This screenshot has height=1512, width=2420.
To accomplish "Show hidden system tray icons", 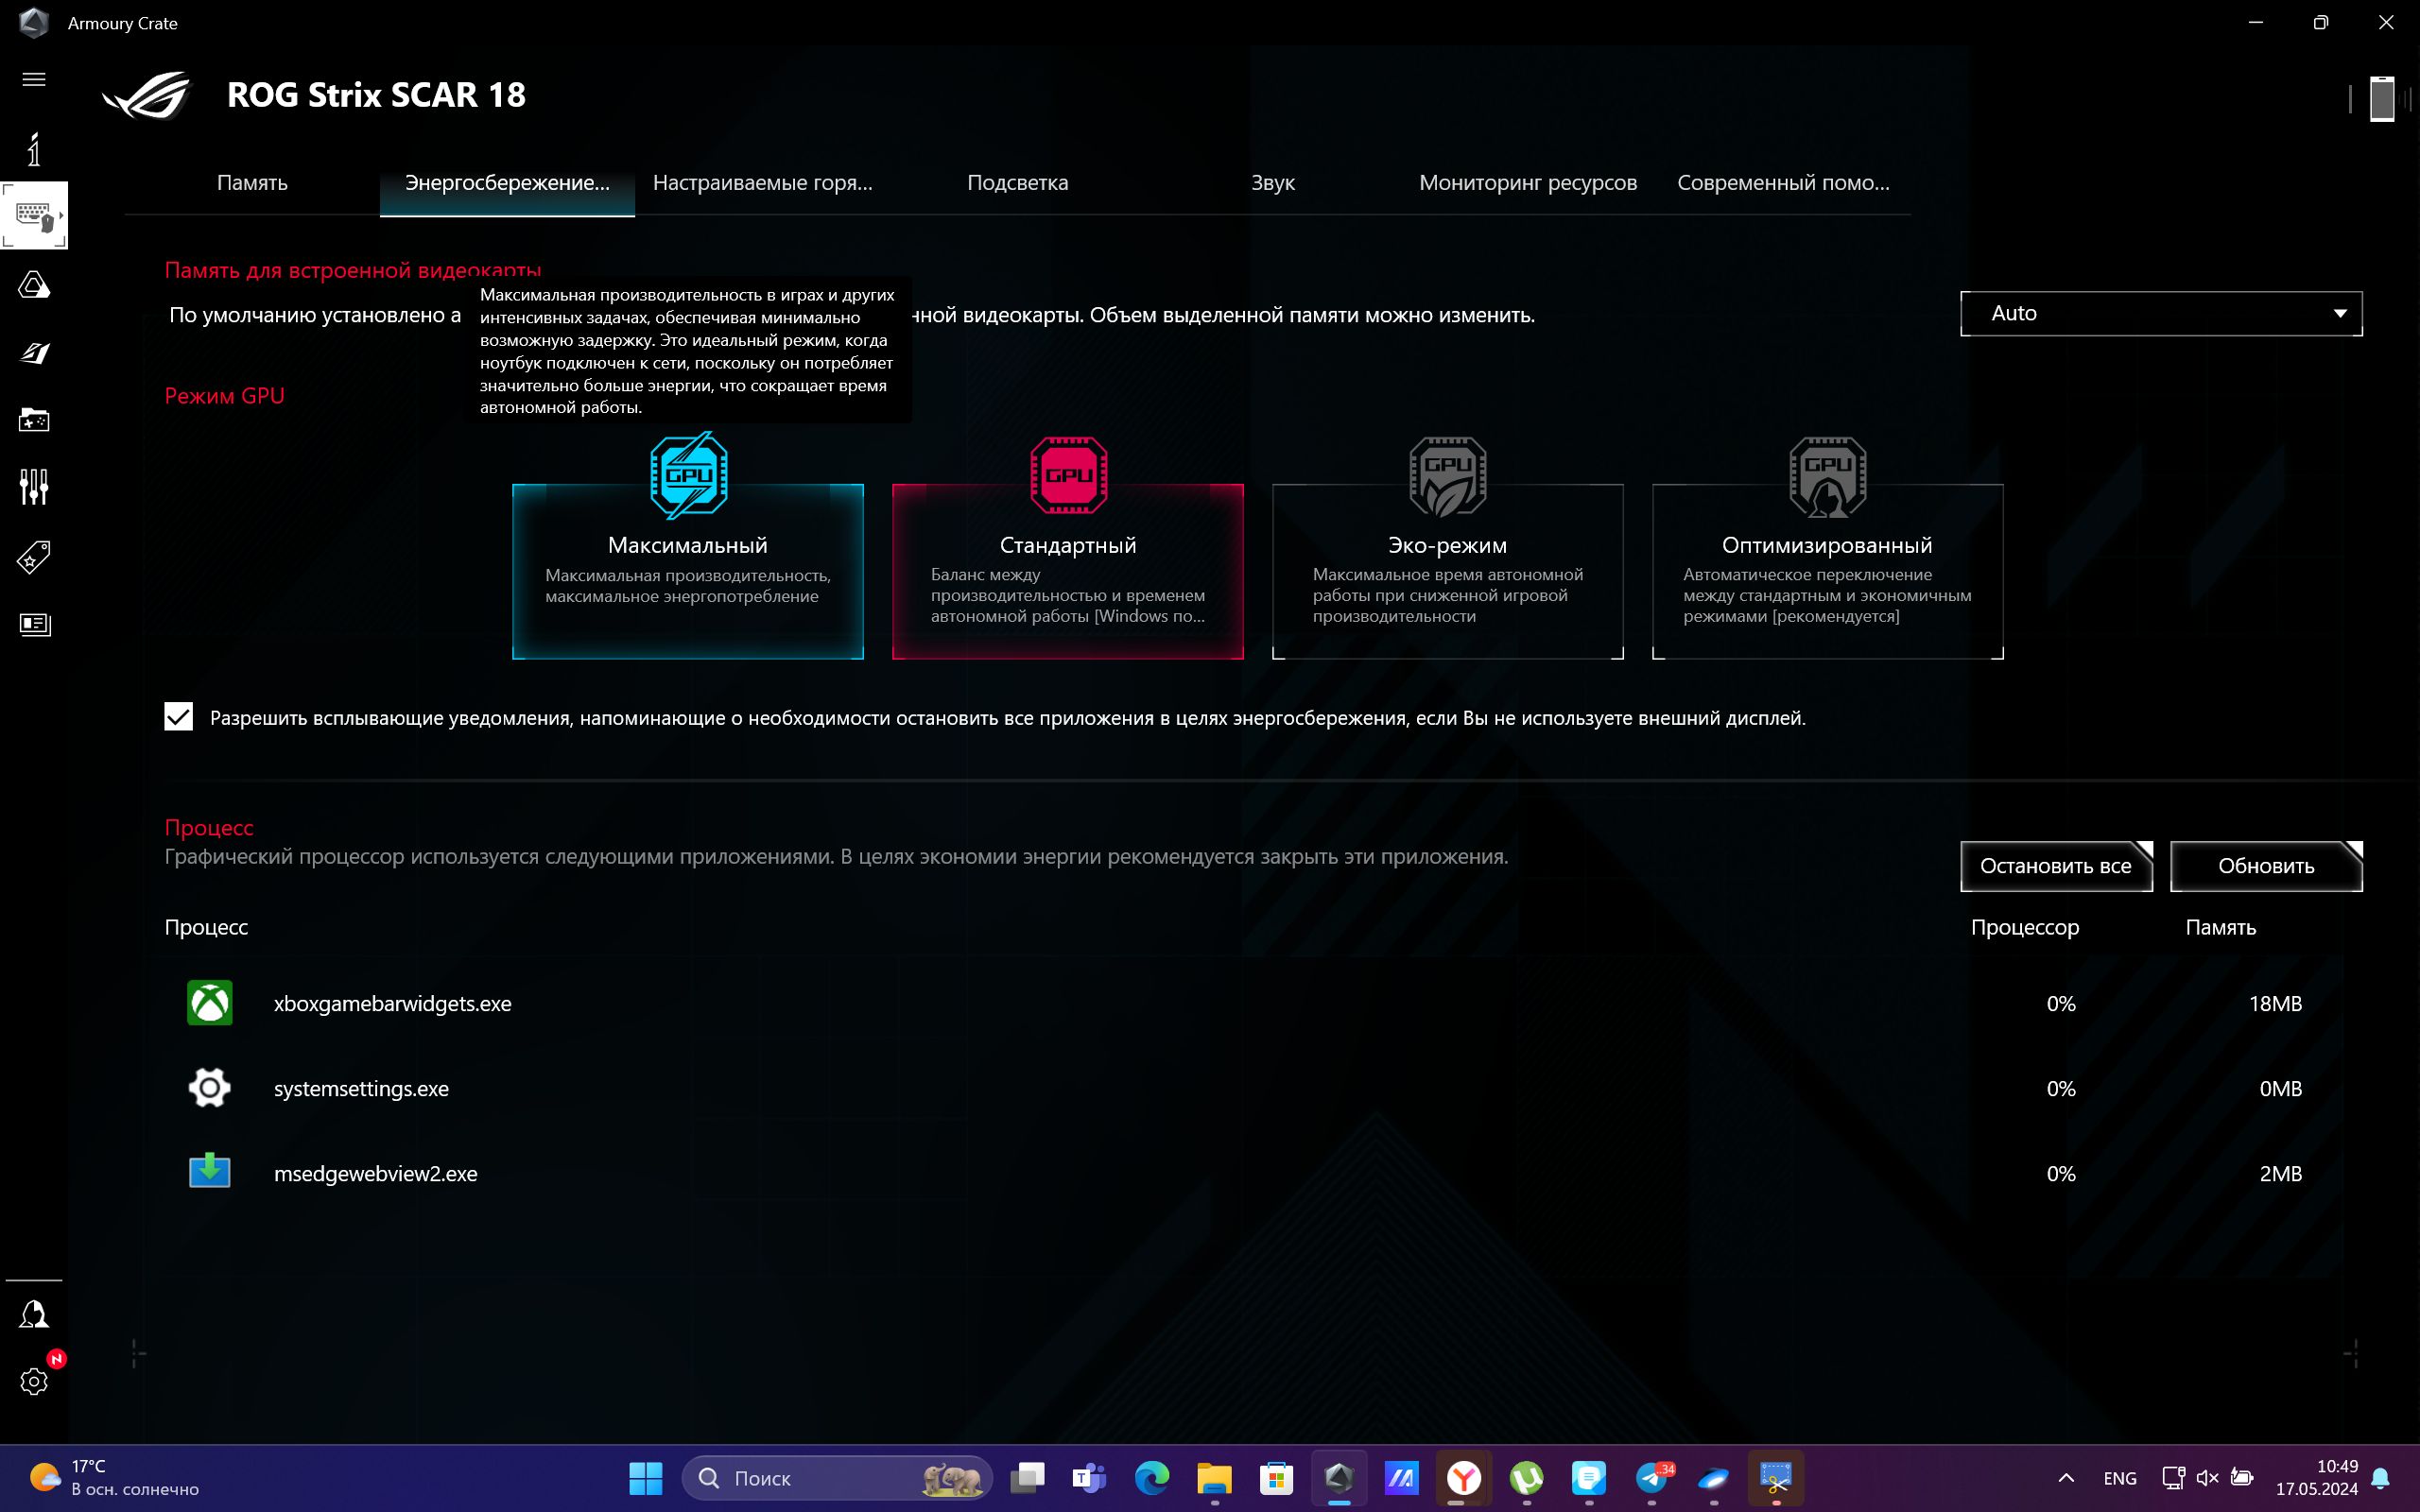I will (2066, 1477).
